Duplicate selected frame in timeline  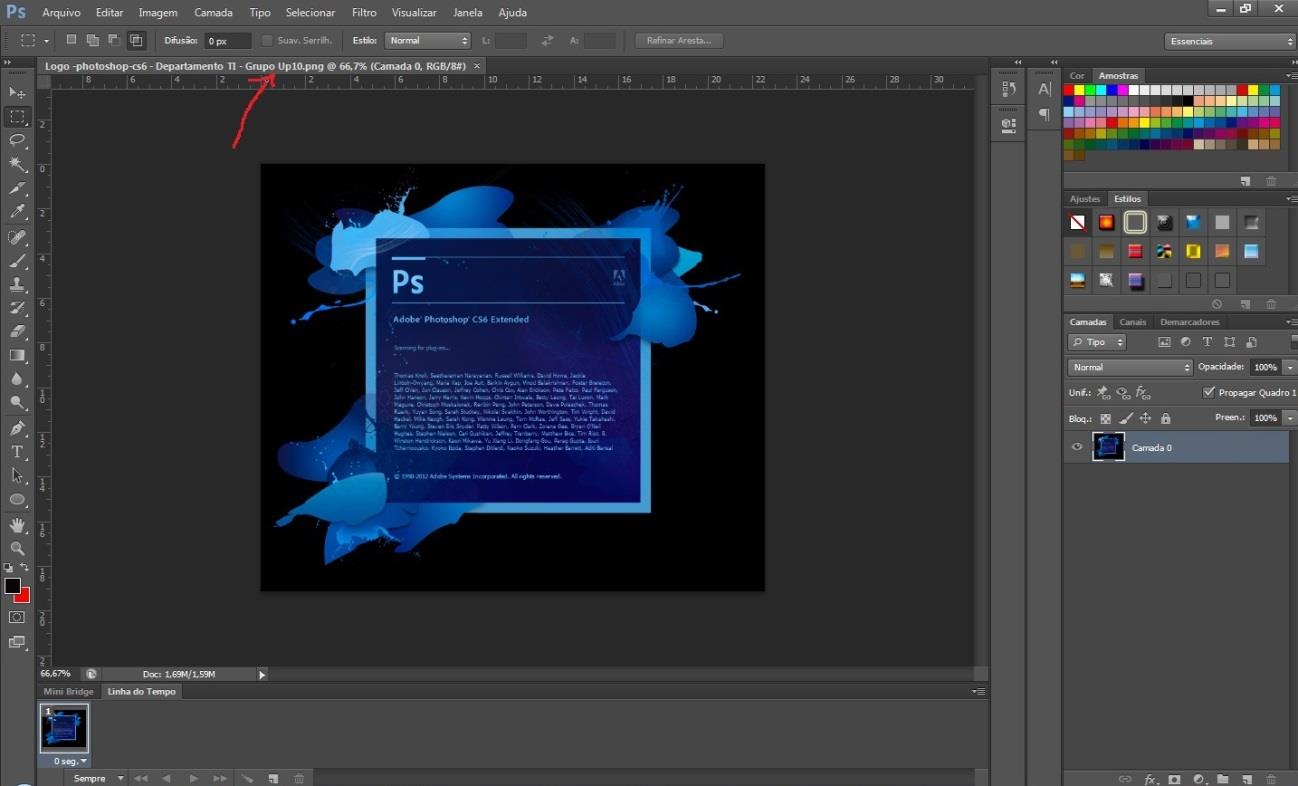click(x=273, y=778)
